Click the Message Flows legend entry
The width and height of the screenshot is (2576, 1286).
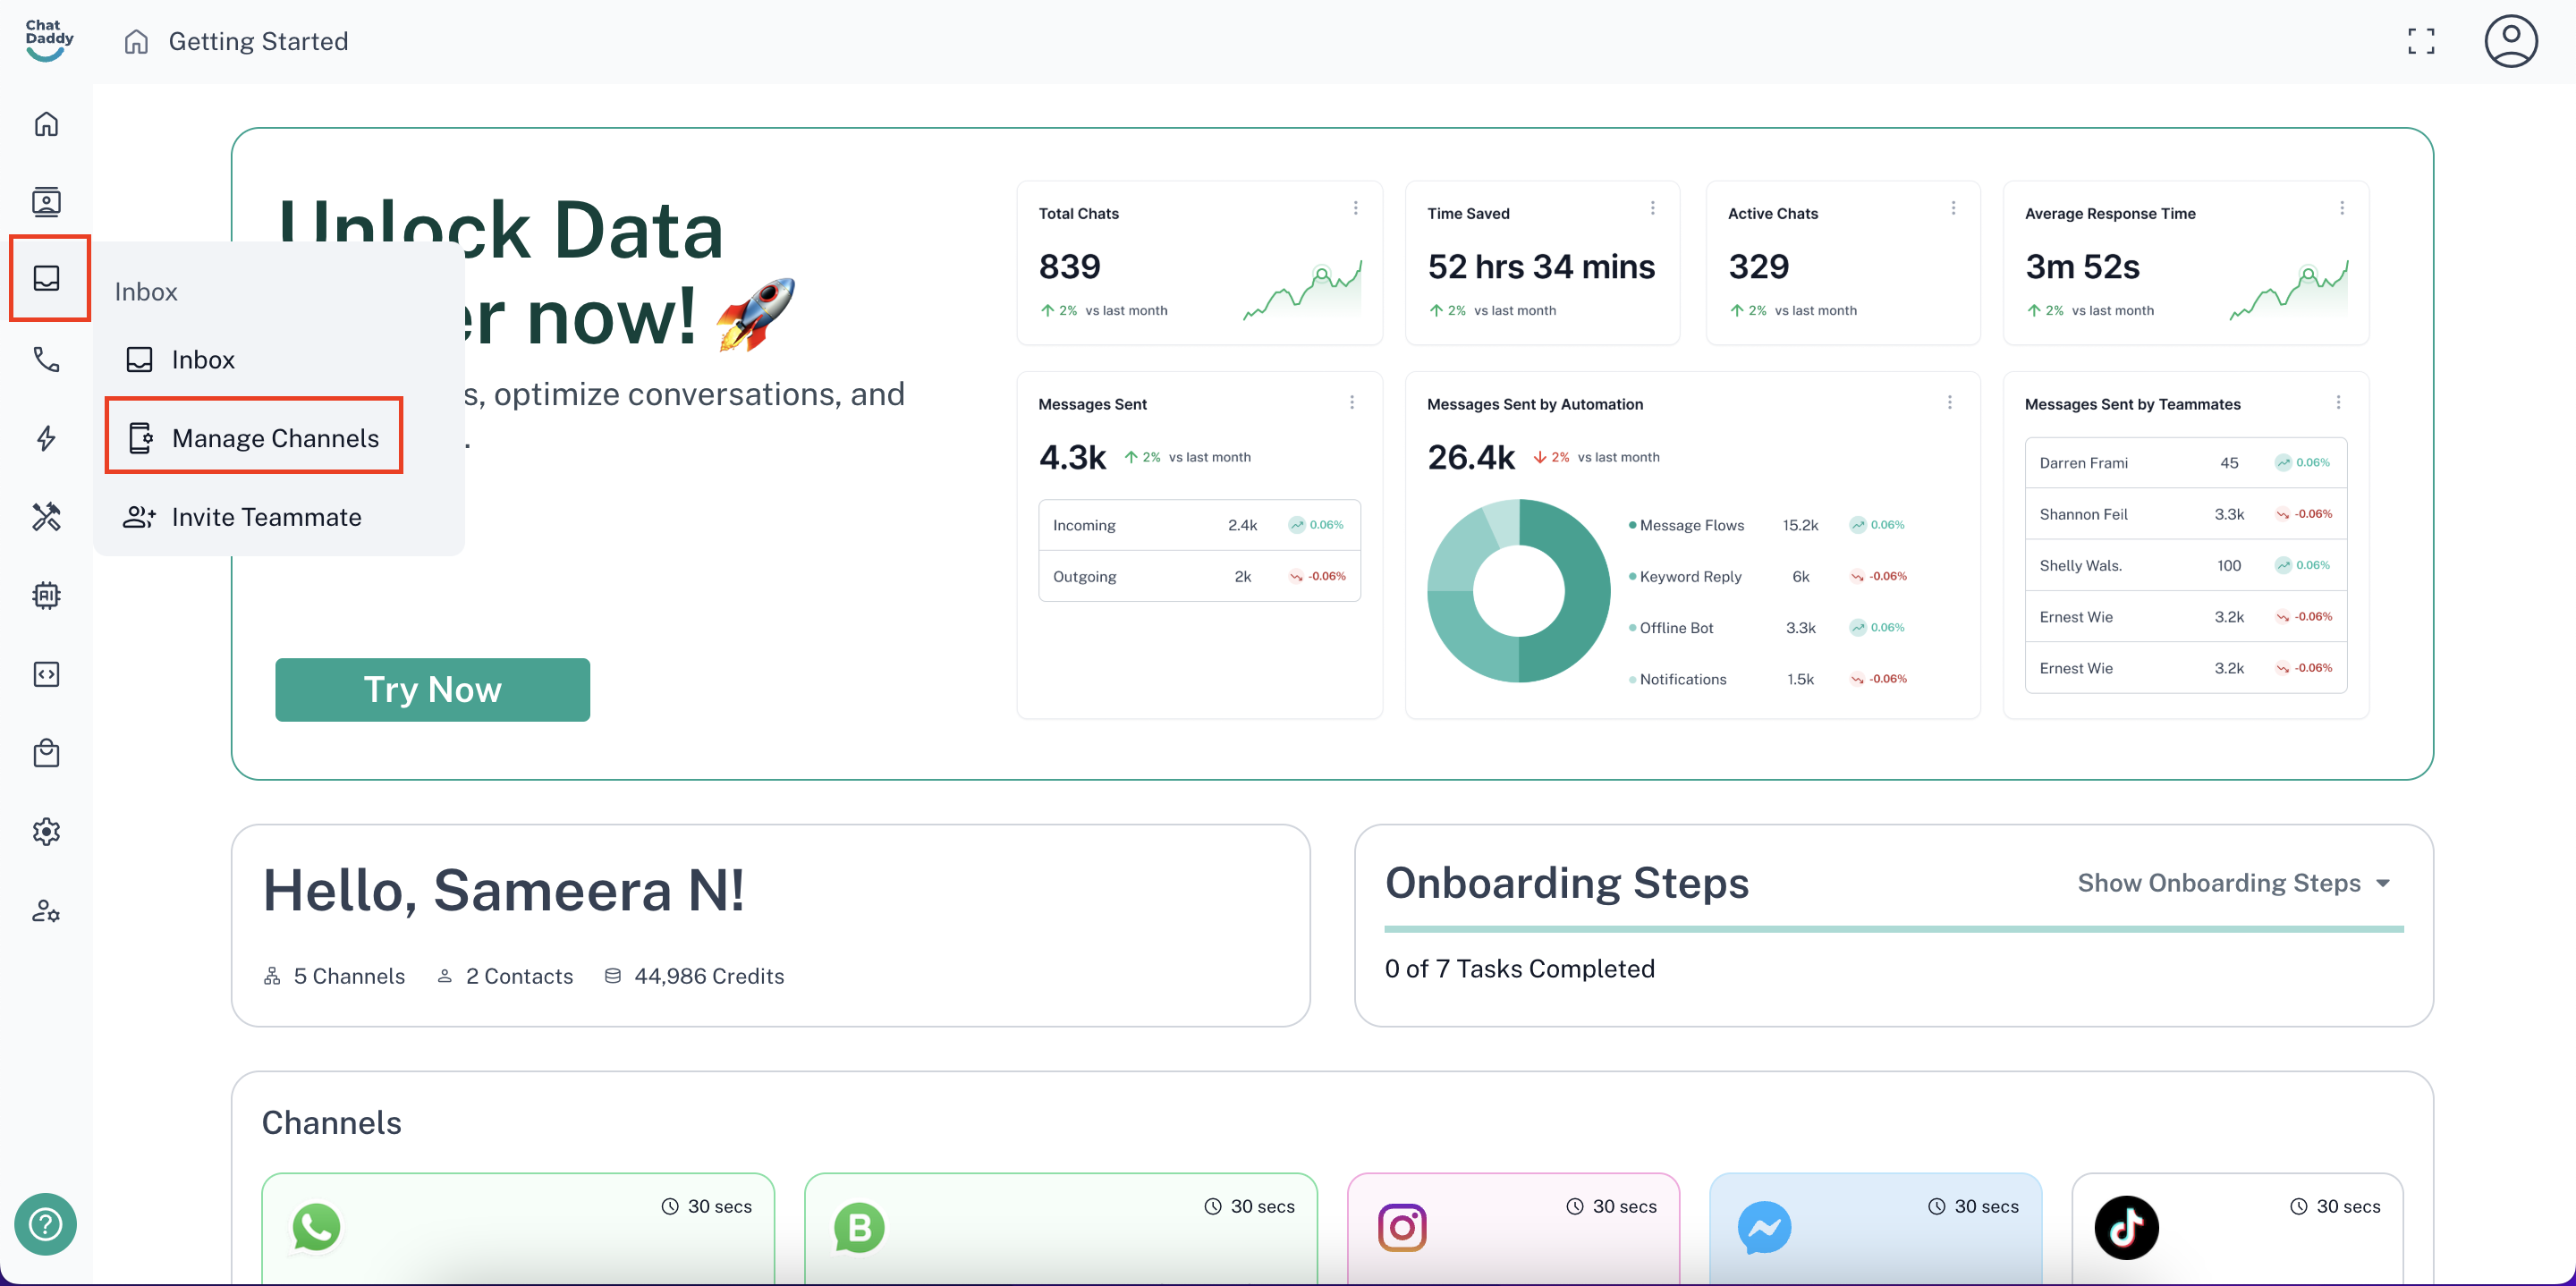(1685, 525)
